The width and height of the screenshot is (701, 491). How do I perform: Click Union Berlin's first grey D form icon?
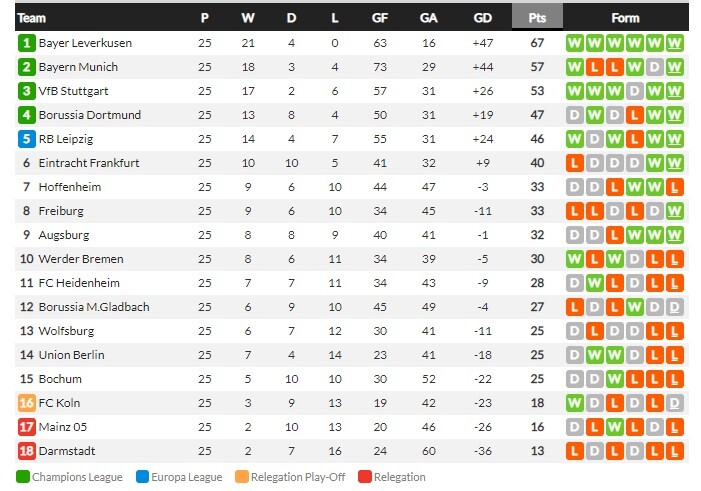point(575,355)
